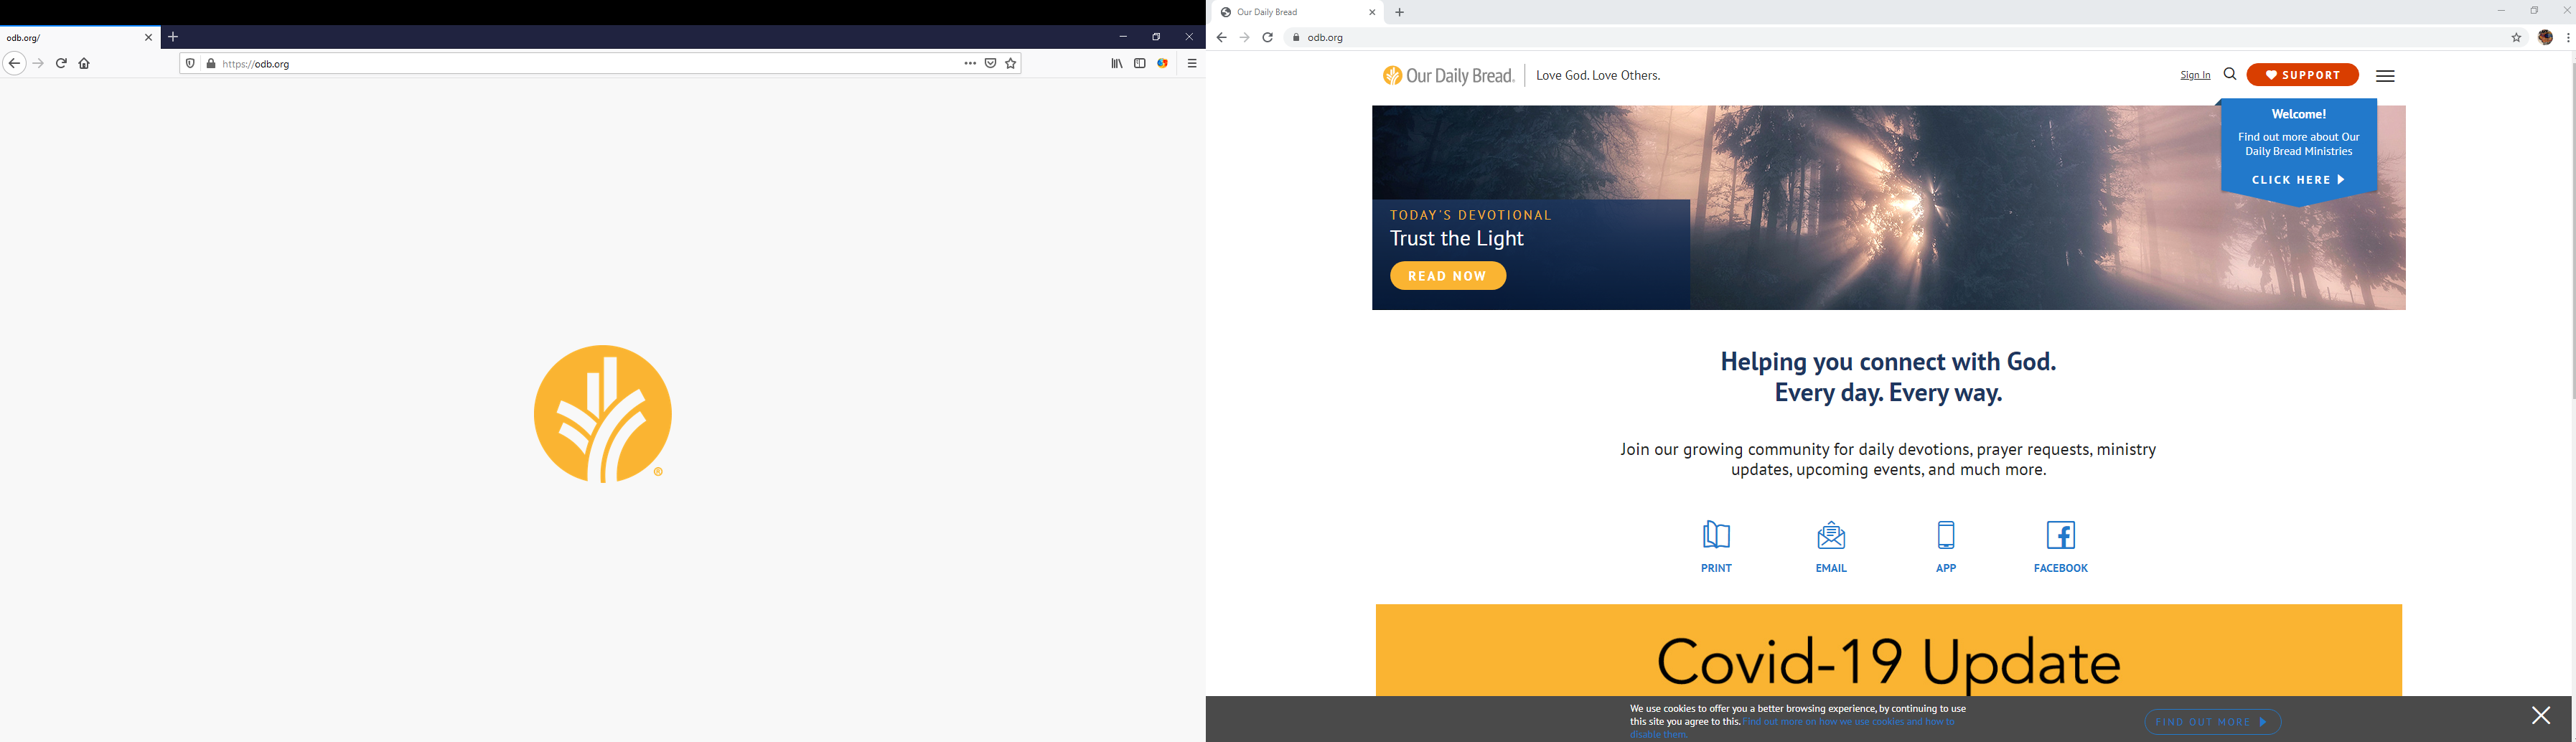This screenshot has width=2576, height=742.
Task: Open the Firefox Library icon
Action: tap(1116, 62)
